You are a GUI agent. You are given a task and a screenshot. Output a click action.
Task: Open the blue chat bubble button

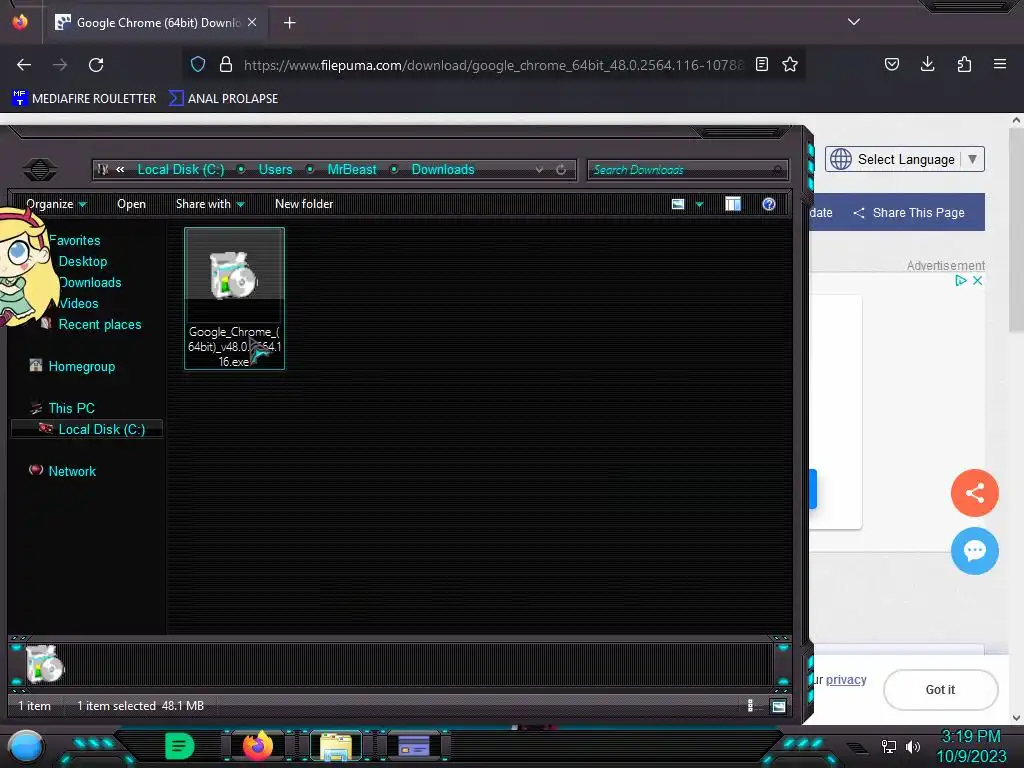(x=974, y=551)
